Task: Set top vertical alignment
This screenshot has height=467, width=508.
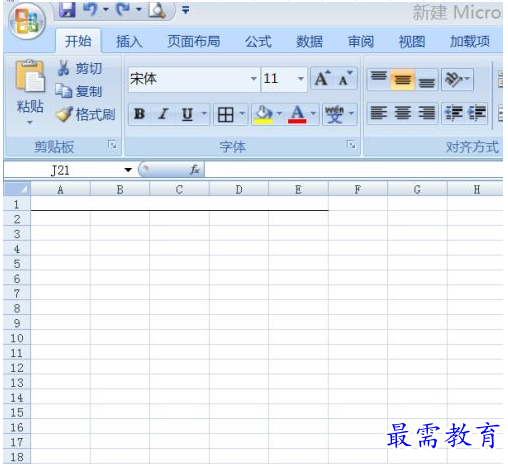Action: tap(379, 79)
